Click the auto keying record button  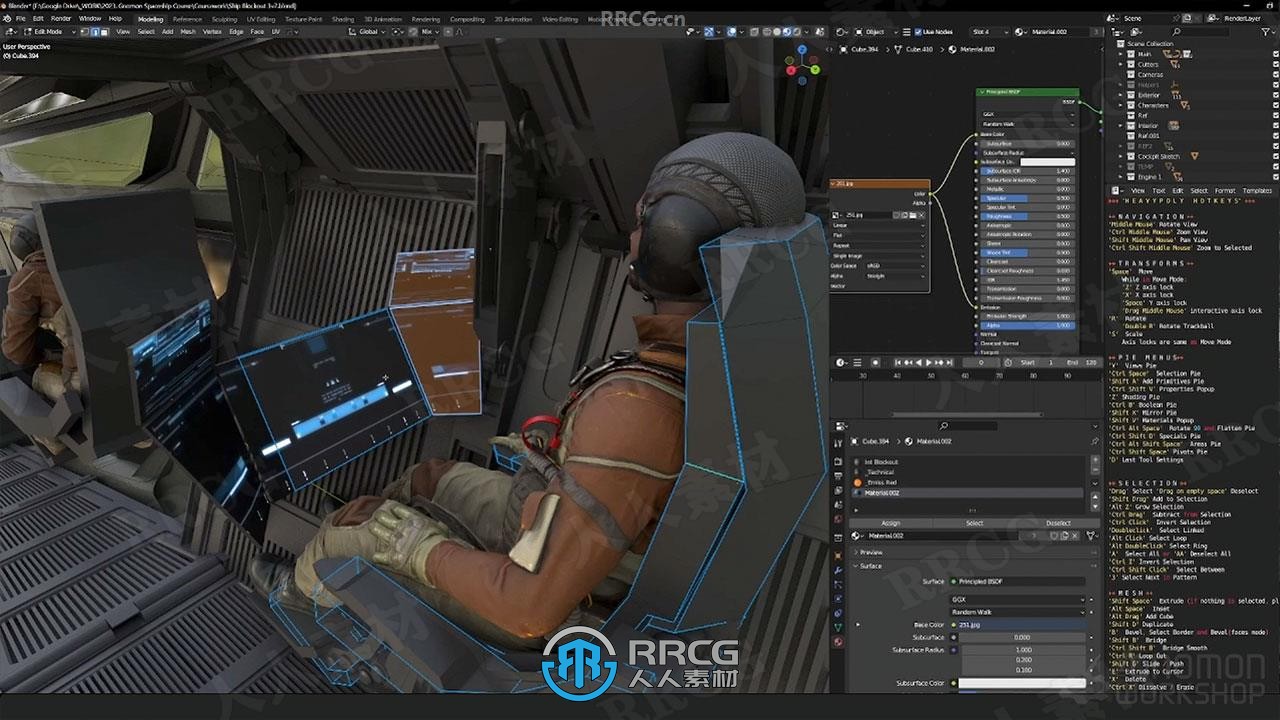point(876,362)
